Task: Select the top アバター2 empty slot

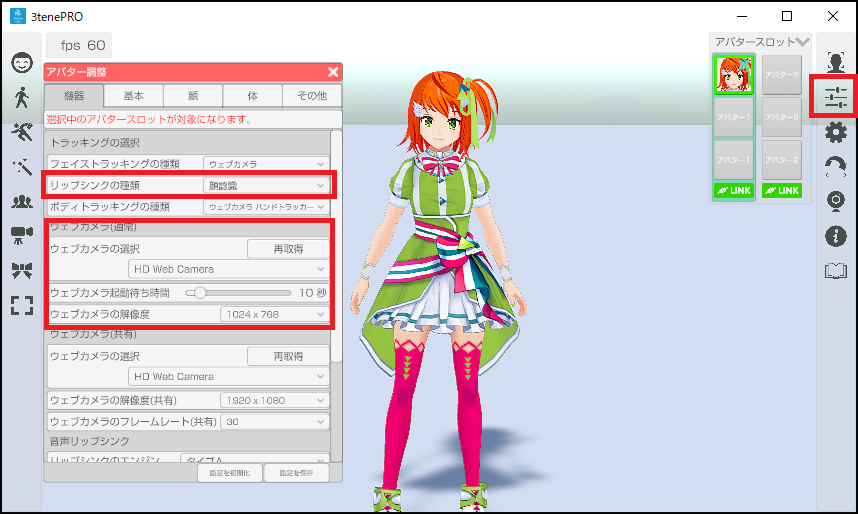Action: tap(781, 74)
